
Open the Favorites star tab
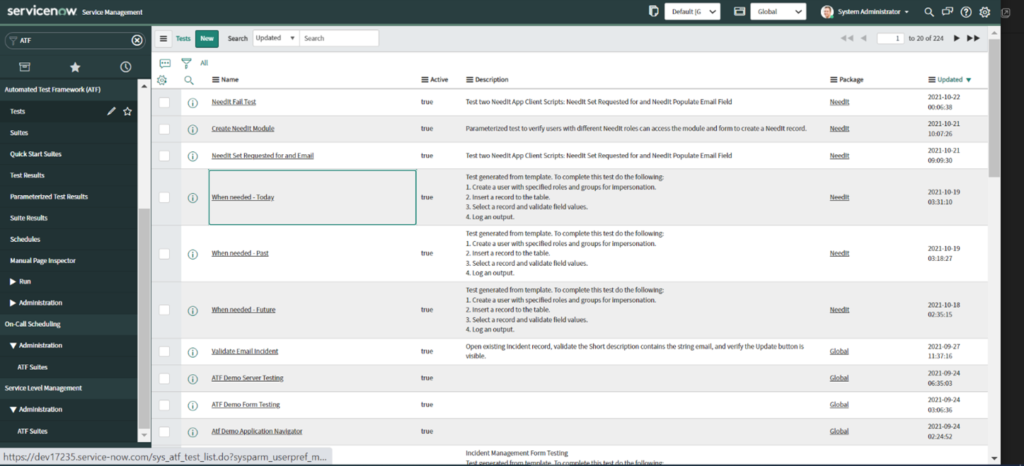click(x=75, y=67)
